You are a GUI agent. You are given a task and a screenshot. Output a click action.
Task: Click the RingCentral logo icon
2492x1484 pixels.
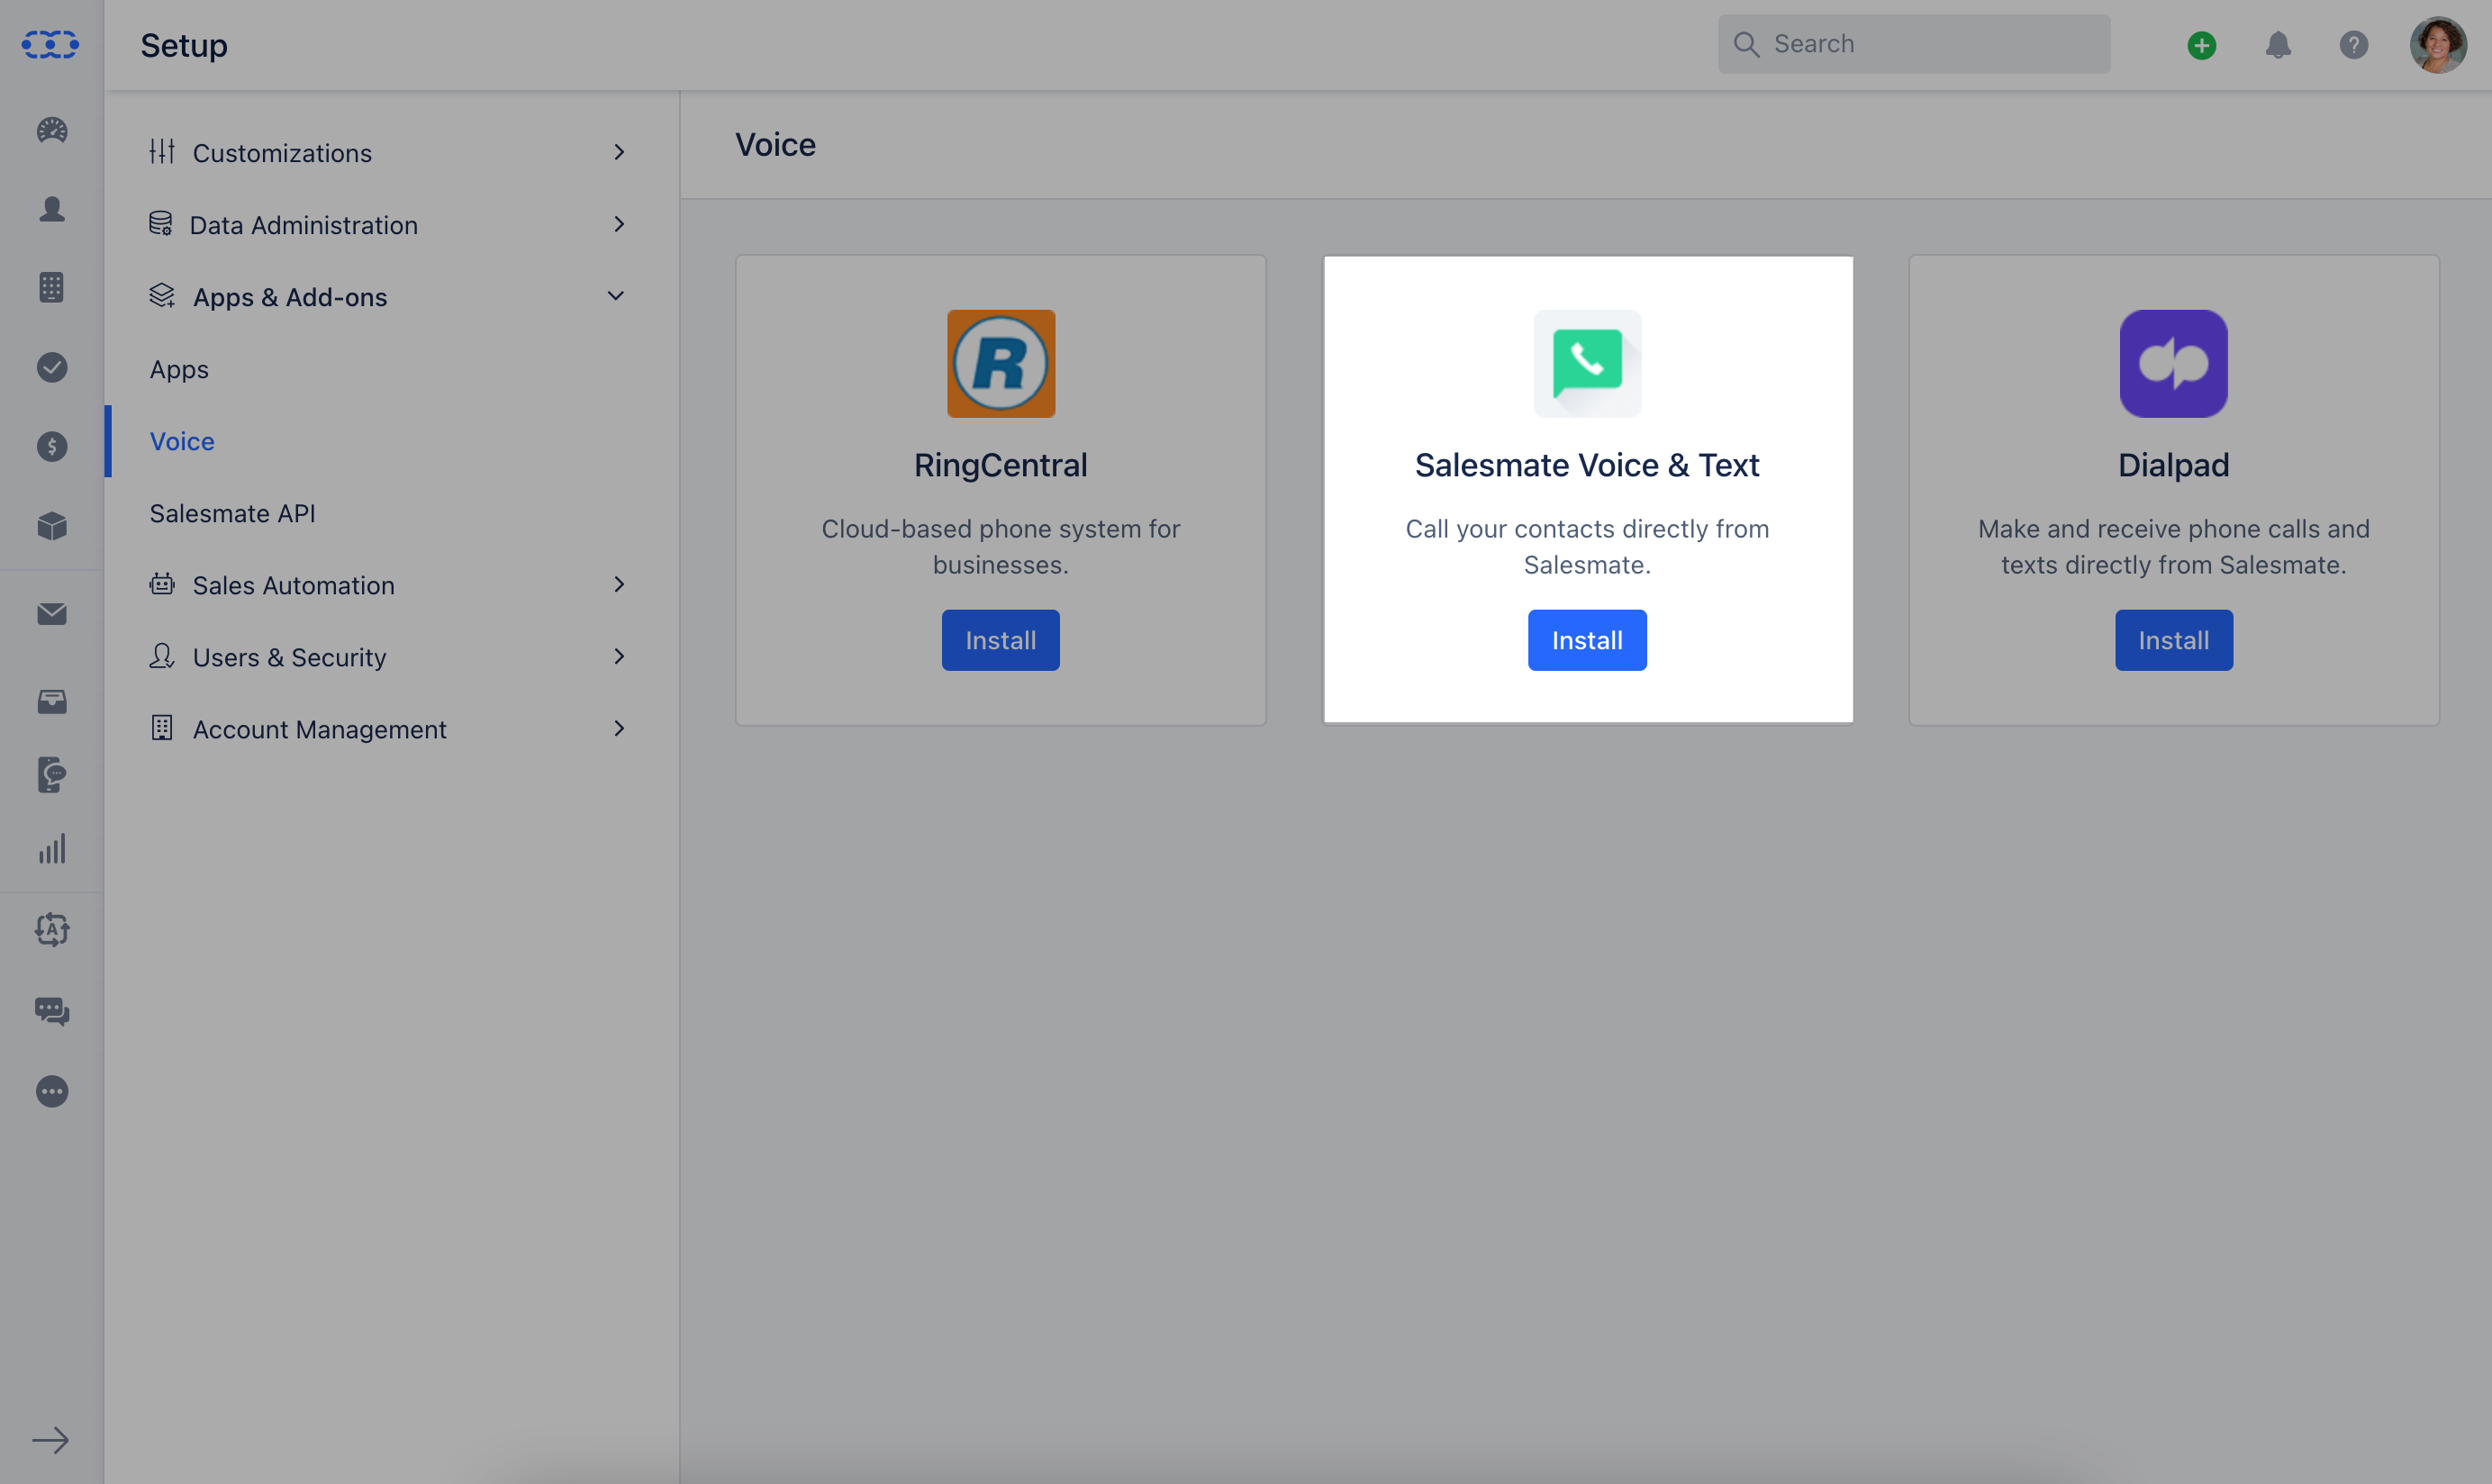tap(1001, 363)
